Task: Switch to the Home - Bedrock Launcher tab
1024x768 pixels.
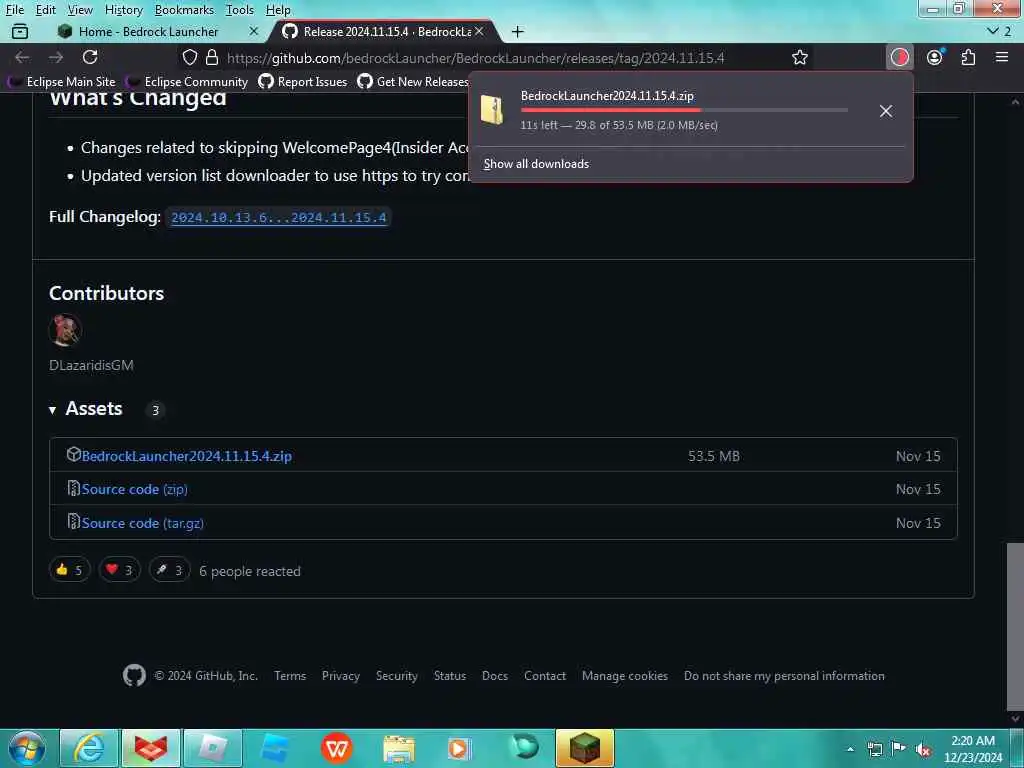Action: (148, 31)
